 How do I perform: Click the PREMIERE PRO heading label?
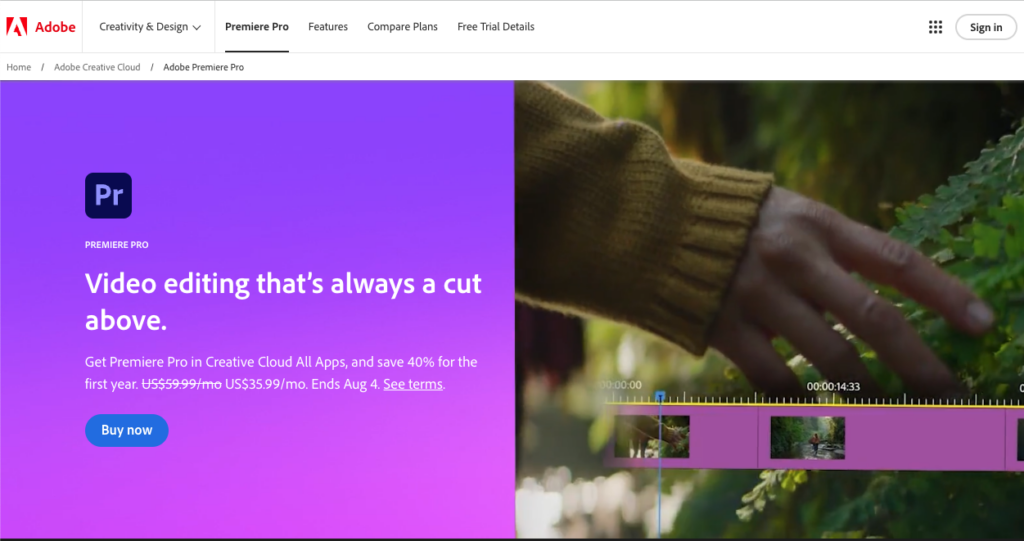tap(117, 245)
